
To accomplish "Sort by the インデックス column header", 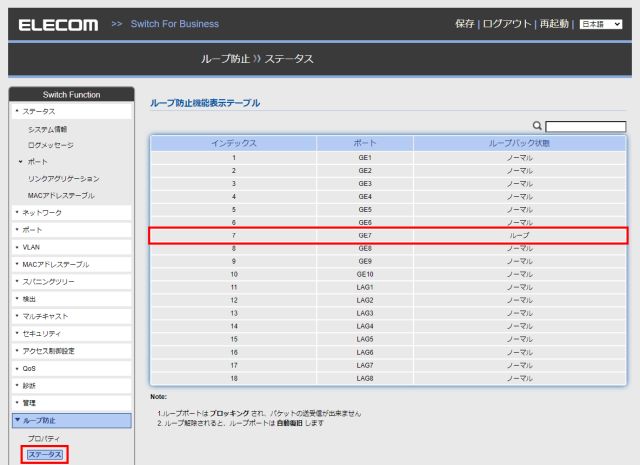I will 233,143.
